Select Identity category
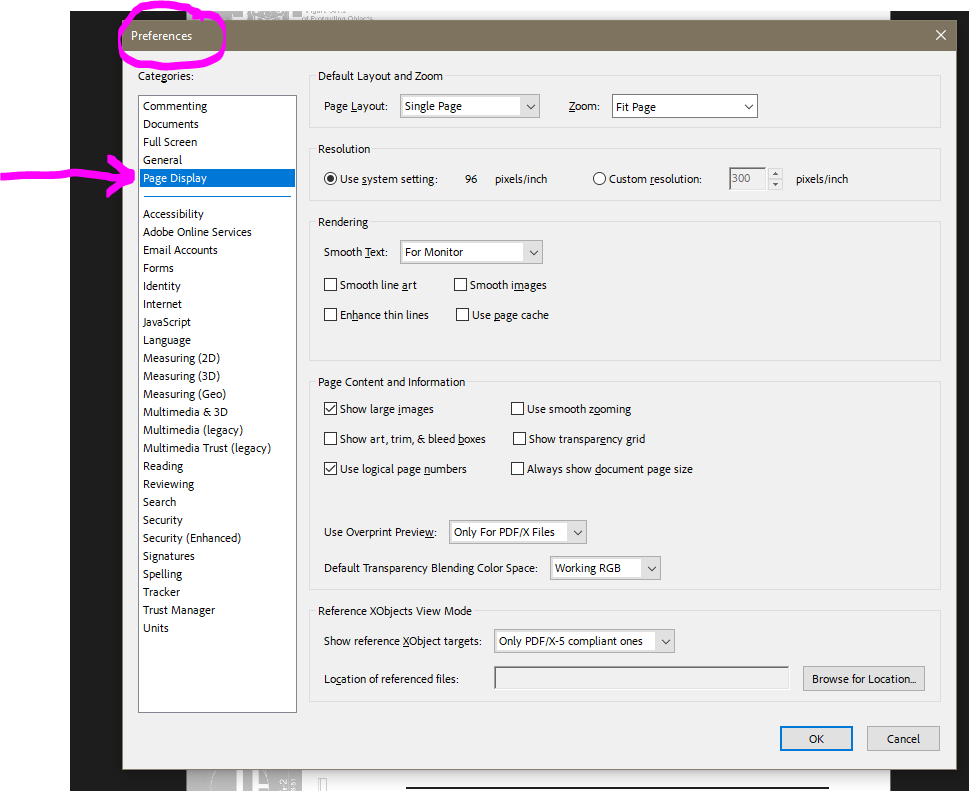 [161, 286]
